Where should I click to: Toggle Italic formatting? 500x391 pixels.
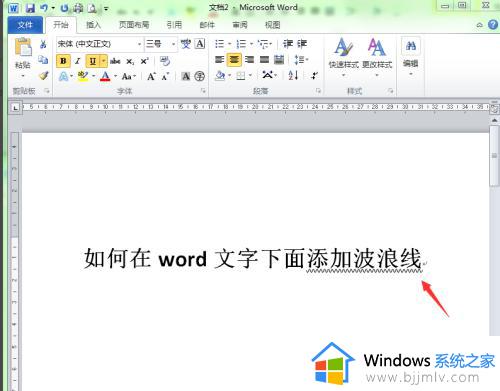tap(78, 61)
